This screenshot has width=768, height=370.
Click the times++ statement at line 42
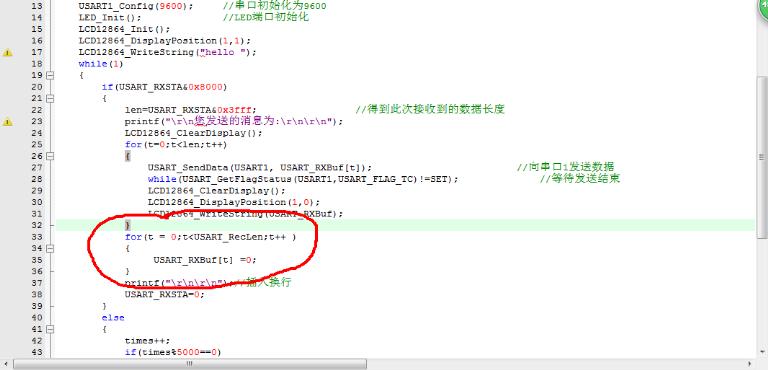(147, 341)
